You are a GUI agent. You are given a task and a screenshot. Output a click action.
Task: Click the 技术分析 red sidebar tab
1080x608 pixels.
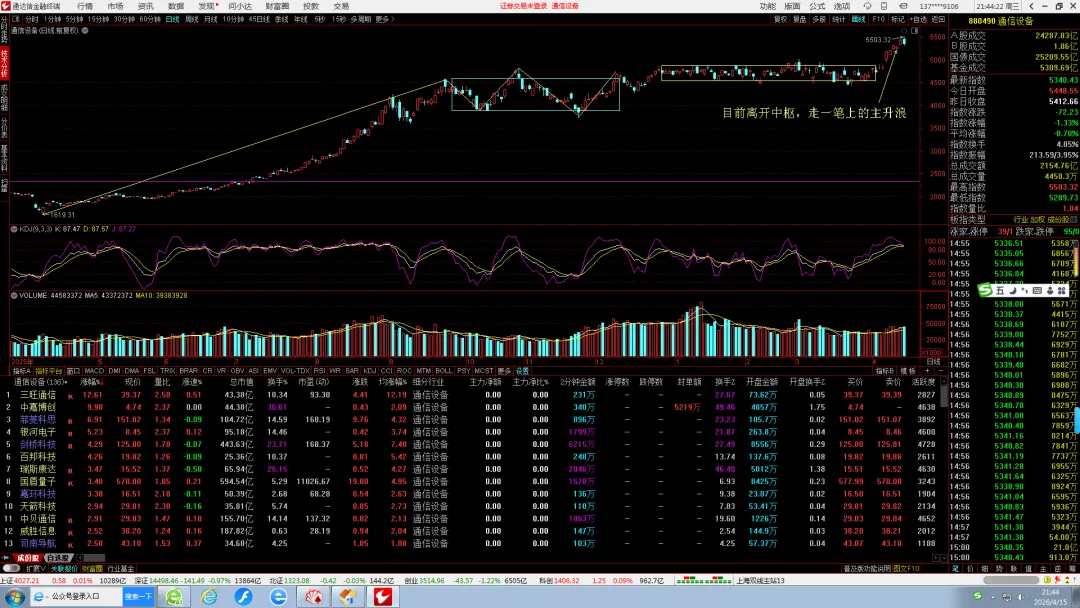pos(4,63)
